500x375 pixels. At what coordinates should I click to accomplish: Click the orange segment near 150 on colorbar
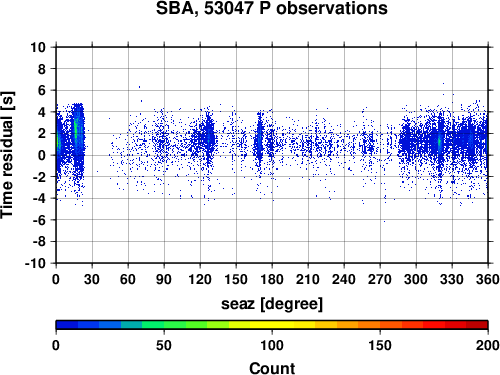380,325
